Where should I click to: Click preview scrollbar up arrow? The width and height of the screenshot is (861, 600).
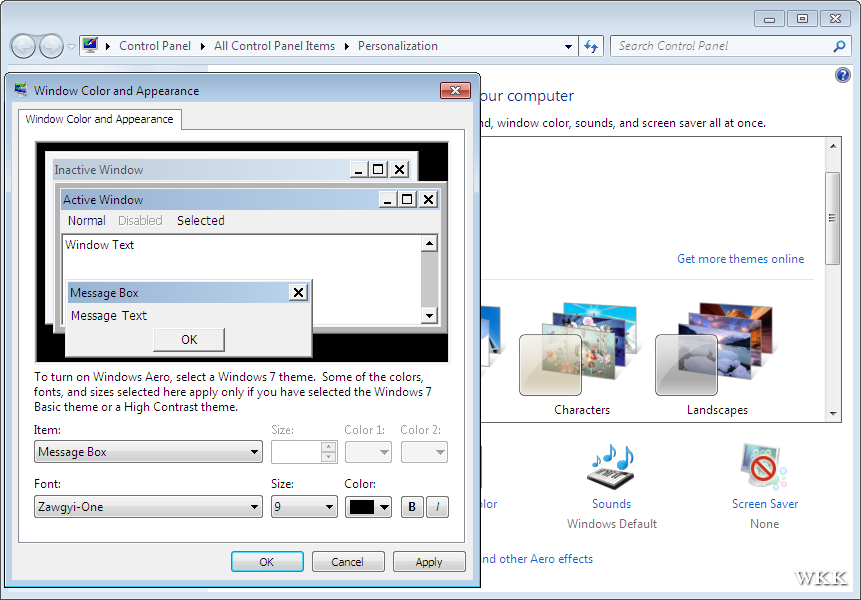[x=429, y=243]
